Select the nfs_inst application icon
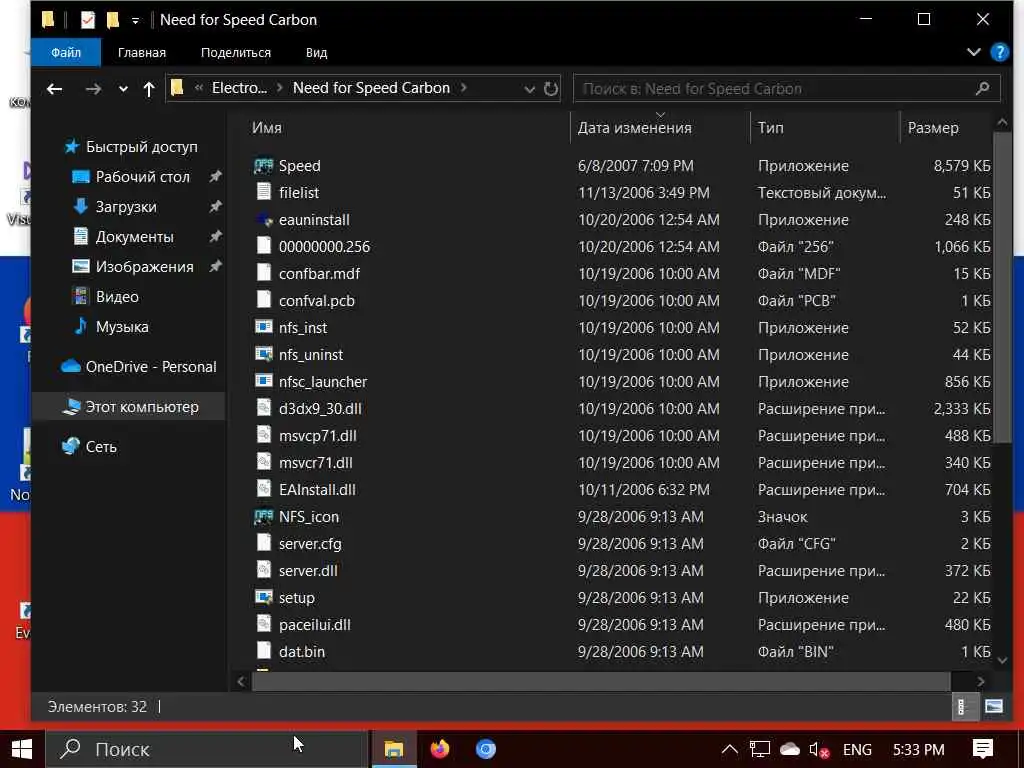The width and height of the screenshot is (1024, 768). tap(263, 327)
